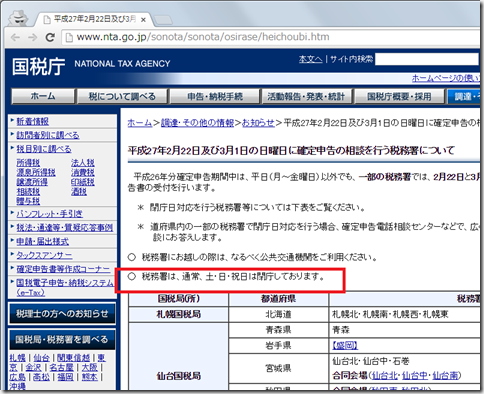
Task: Open the 仙台 regional bureau link
Action: (42, 358)
